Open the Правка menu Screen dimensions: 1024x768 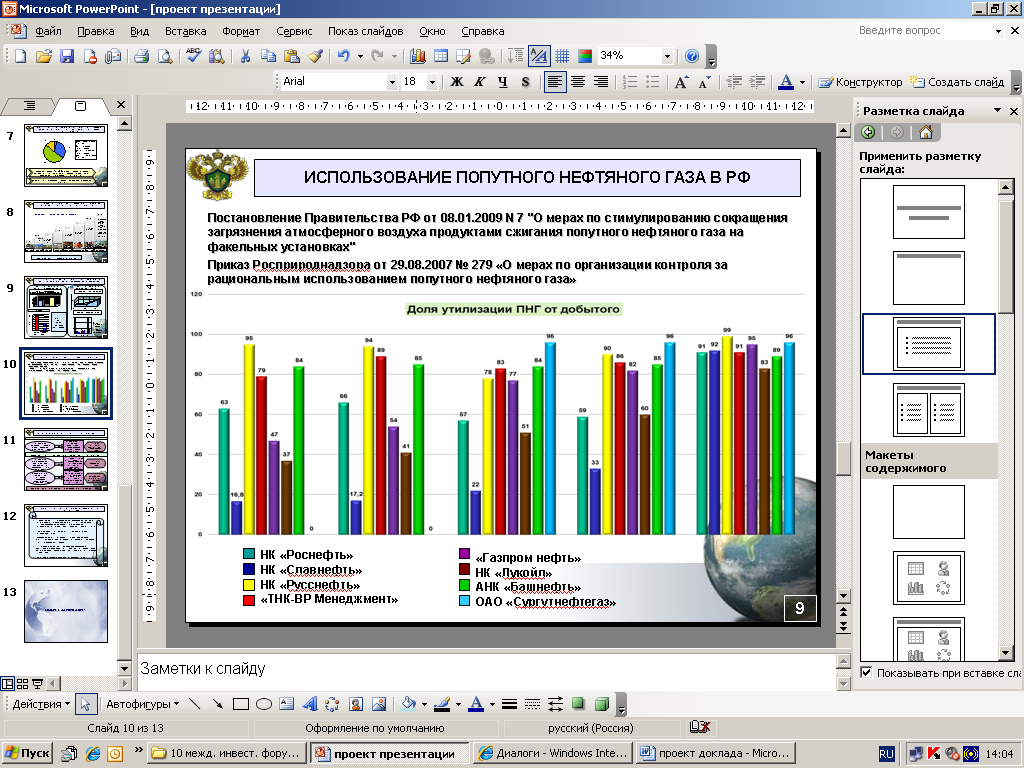pyautogui.click(x=95, y=31)
